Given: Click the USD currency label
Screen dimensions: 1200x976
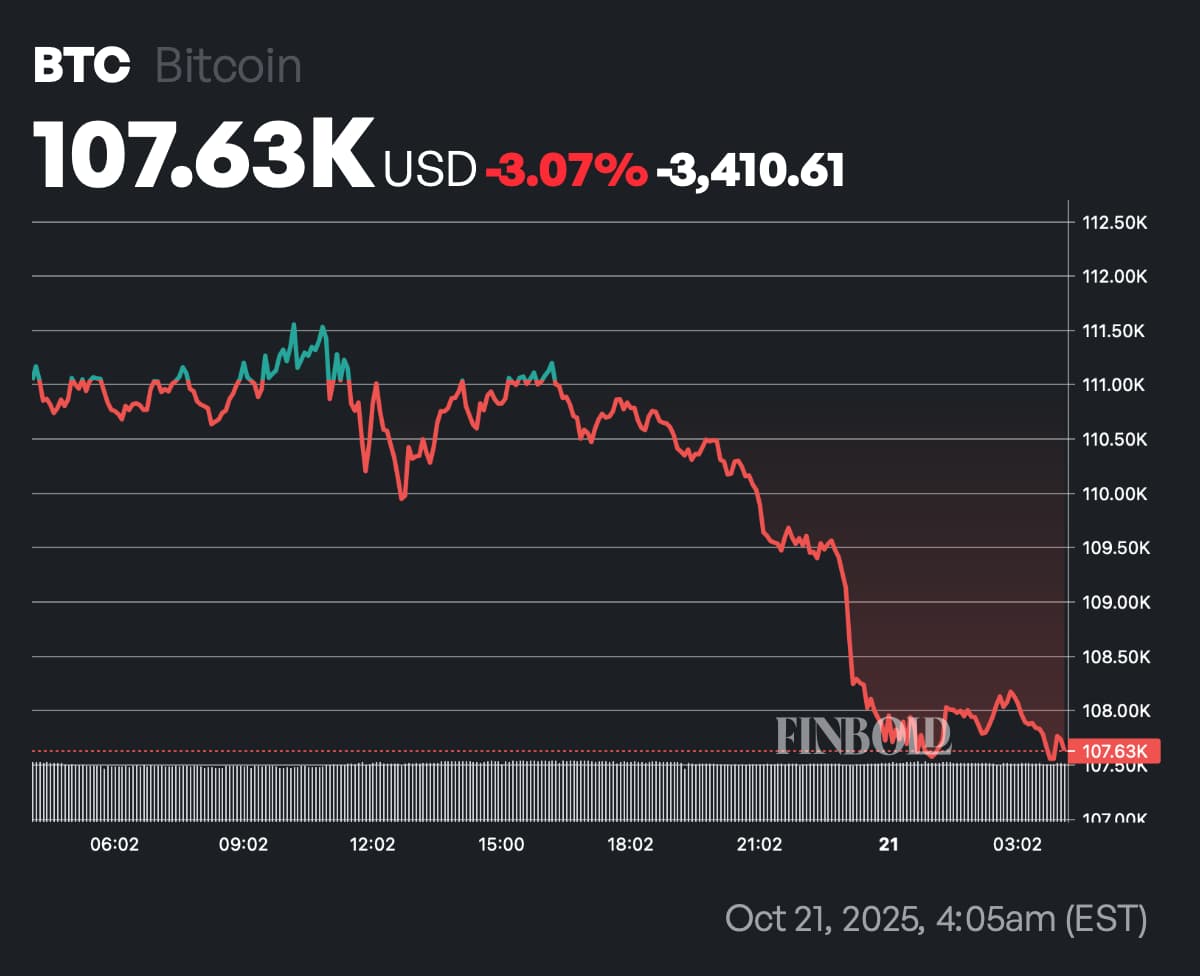Looking at the screenshot, I should 430,171.
